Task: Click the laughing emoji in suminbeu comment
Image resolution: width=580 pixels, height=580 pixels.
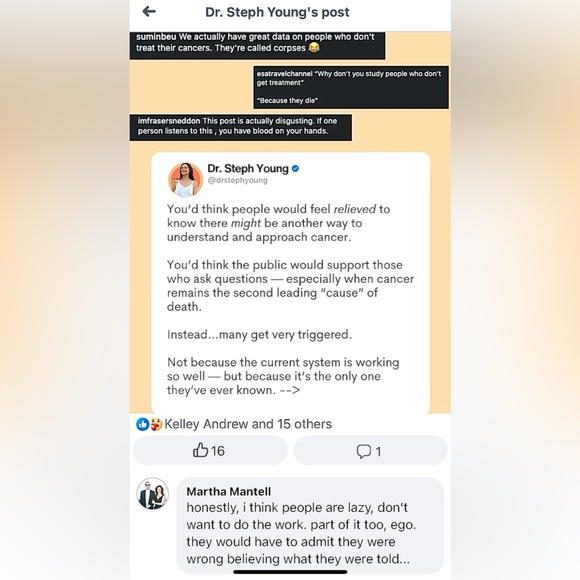Action: pyautogui.click(x=314, y=48)
